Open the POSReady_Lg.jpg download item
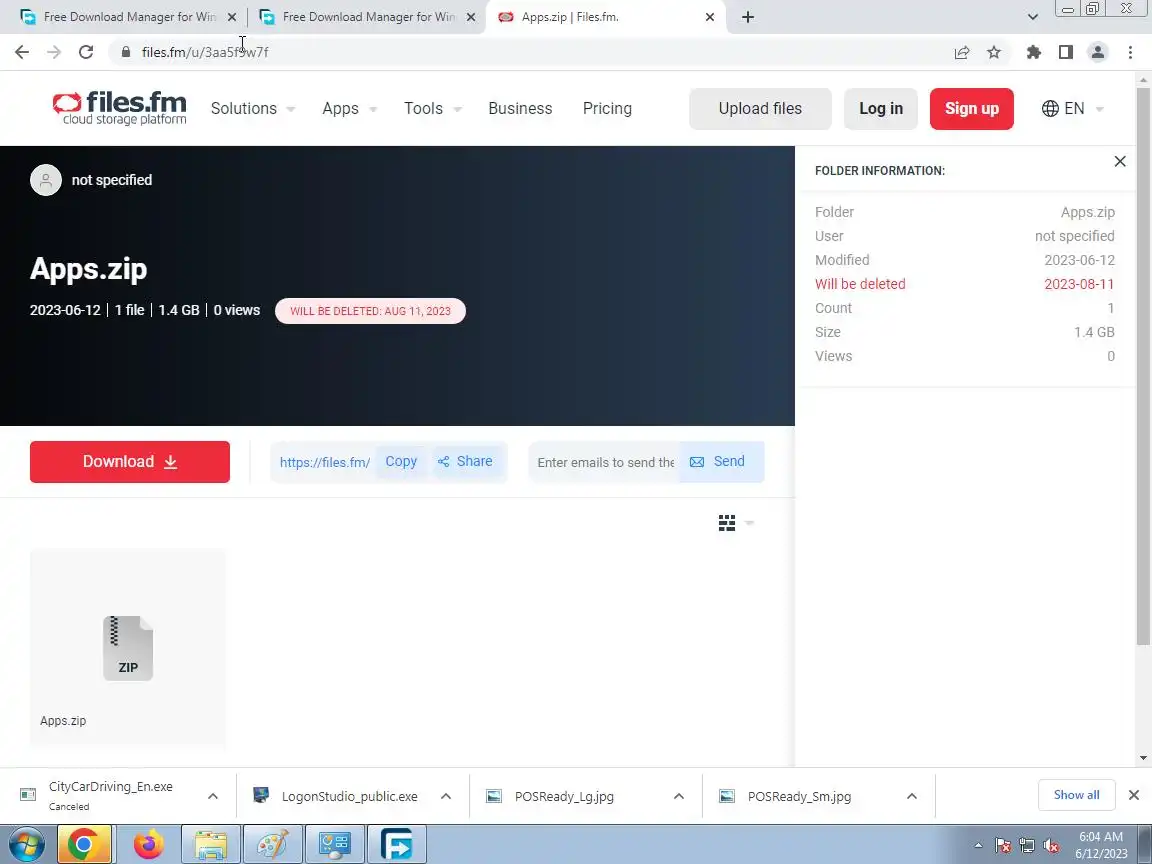Viewport: 1152px width, 864px height. point(566,796)
